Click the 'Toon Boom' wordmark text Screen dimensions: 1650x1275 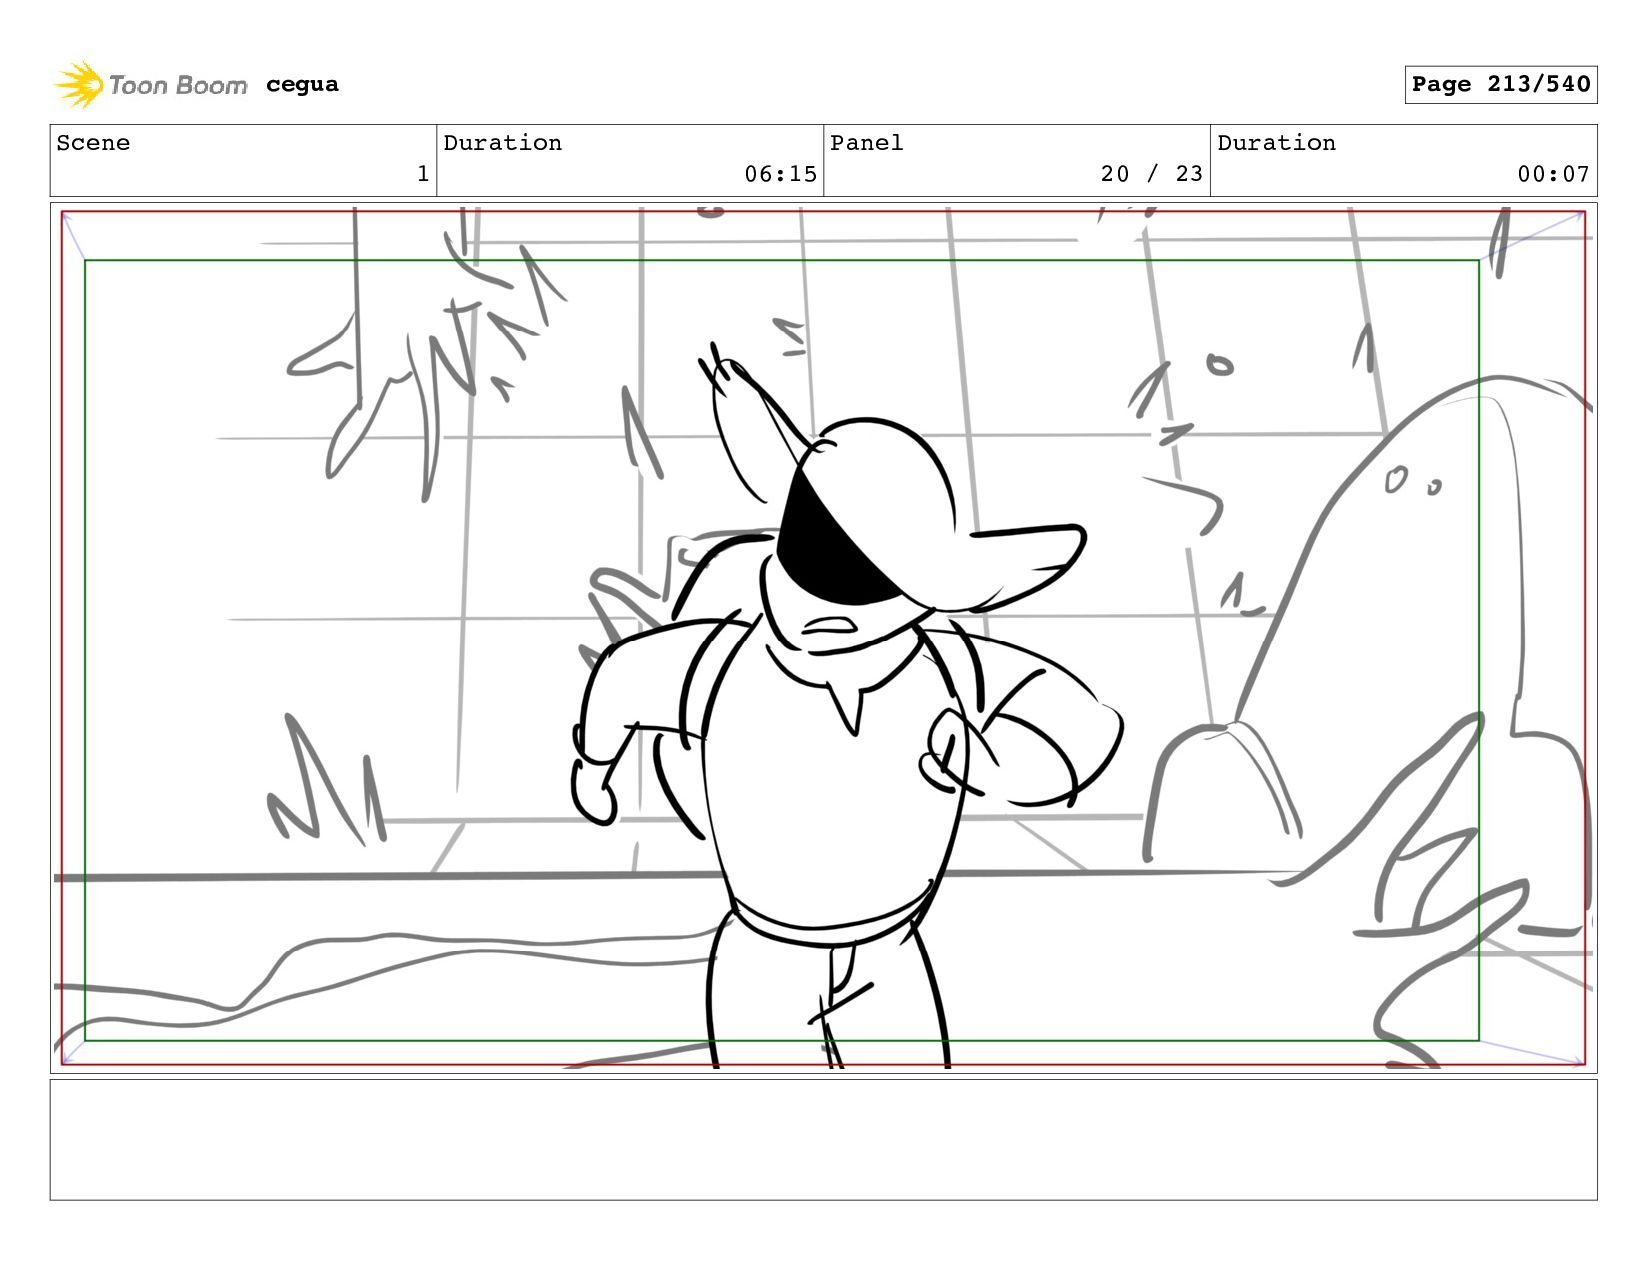coord(178,86)
